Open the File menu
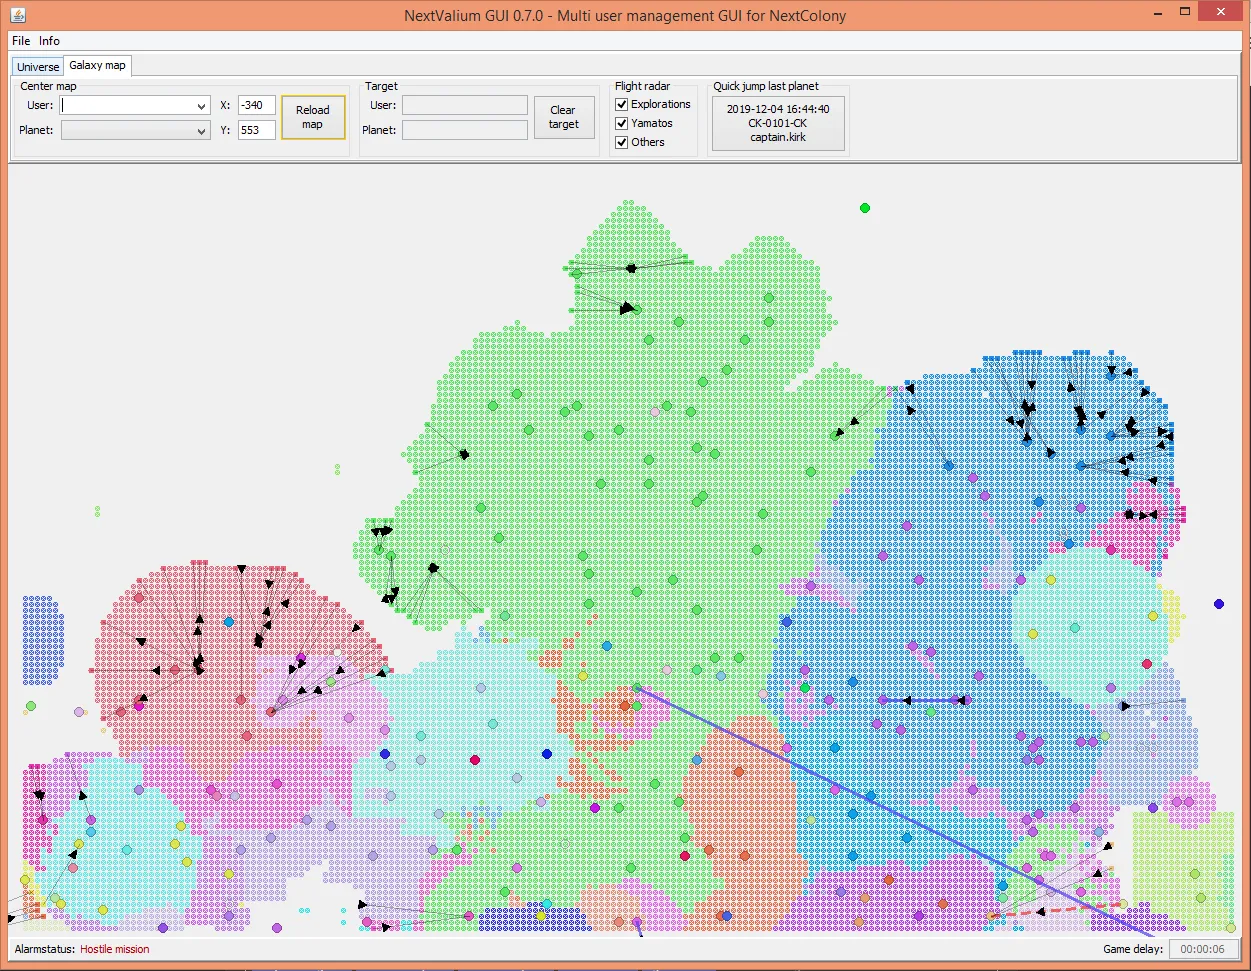This screenshot has height=971, width=1251. 20,41
